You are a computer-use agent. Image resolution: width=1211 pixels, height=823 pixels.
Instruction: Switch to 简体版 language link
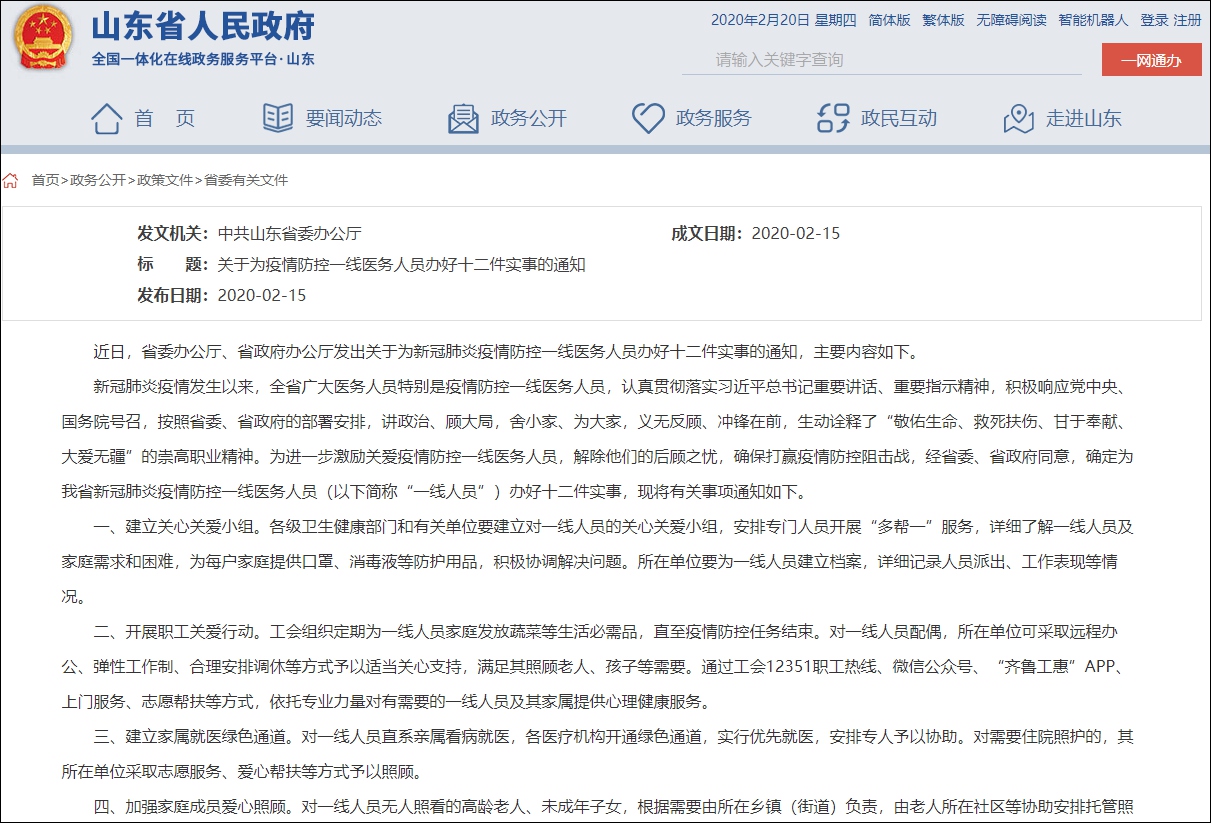(x=890, y=20)
